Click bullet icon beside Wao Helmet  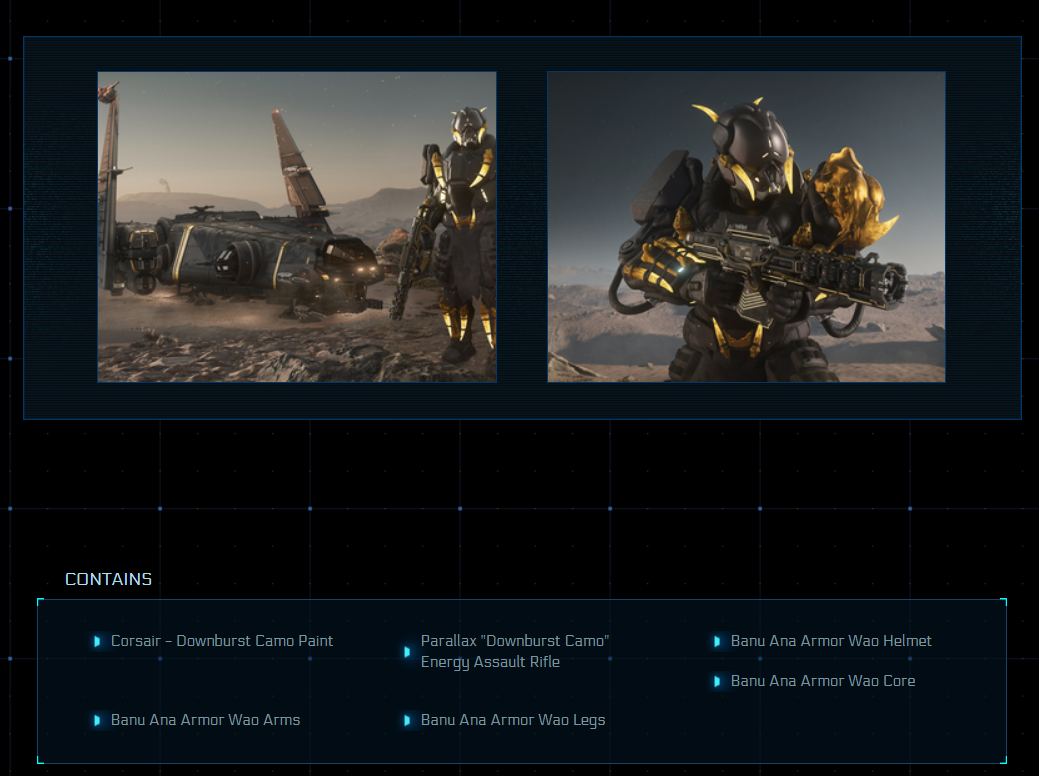coord(717,641)
